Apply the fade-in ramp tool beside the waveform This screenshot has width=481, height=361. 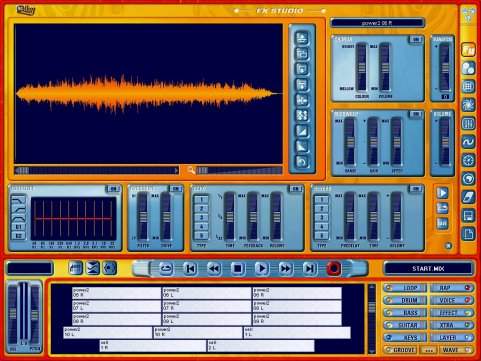pos(302,131)
